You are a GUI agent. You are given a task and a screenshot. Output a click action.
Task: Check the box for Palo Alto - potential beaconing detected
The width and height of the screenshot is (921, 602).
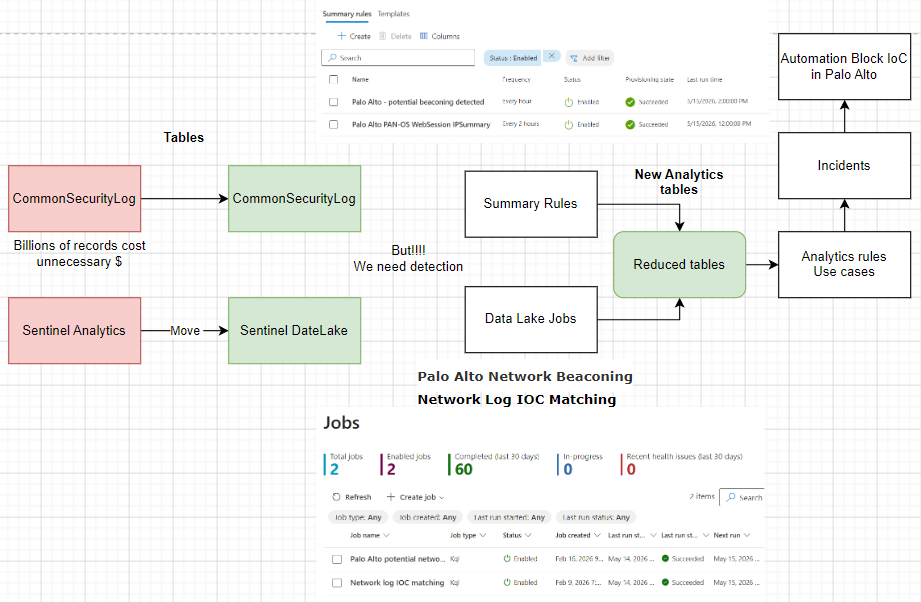point(334,102)
